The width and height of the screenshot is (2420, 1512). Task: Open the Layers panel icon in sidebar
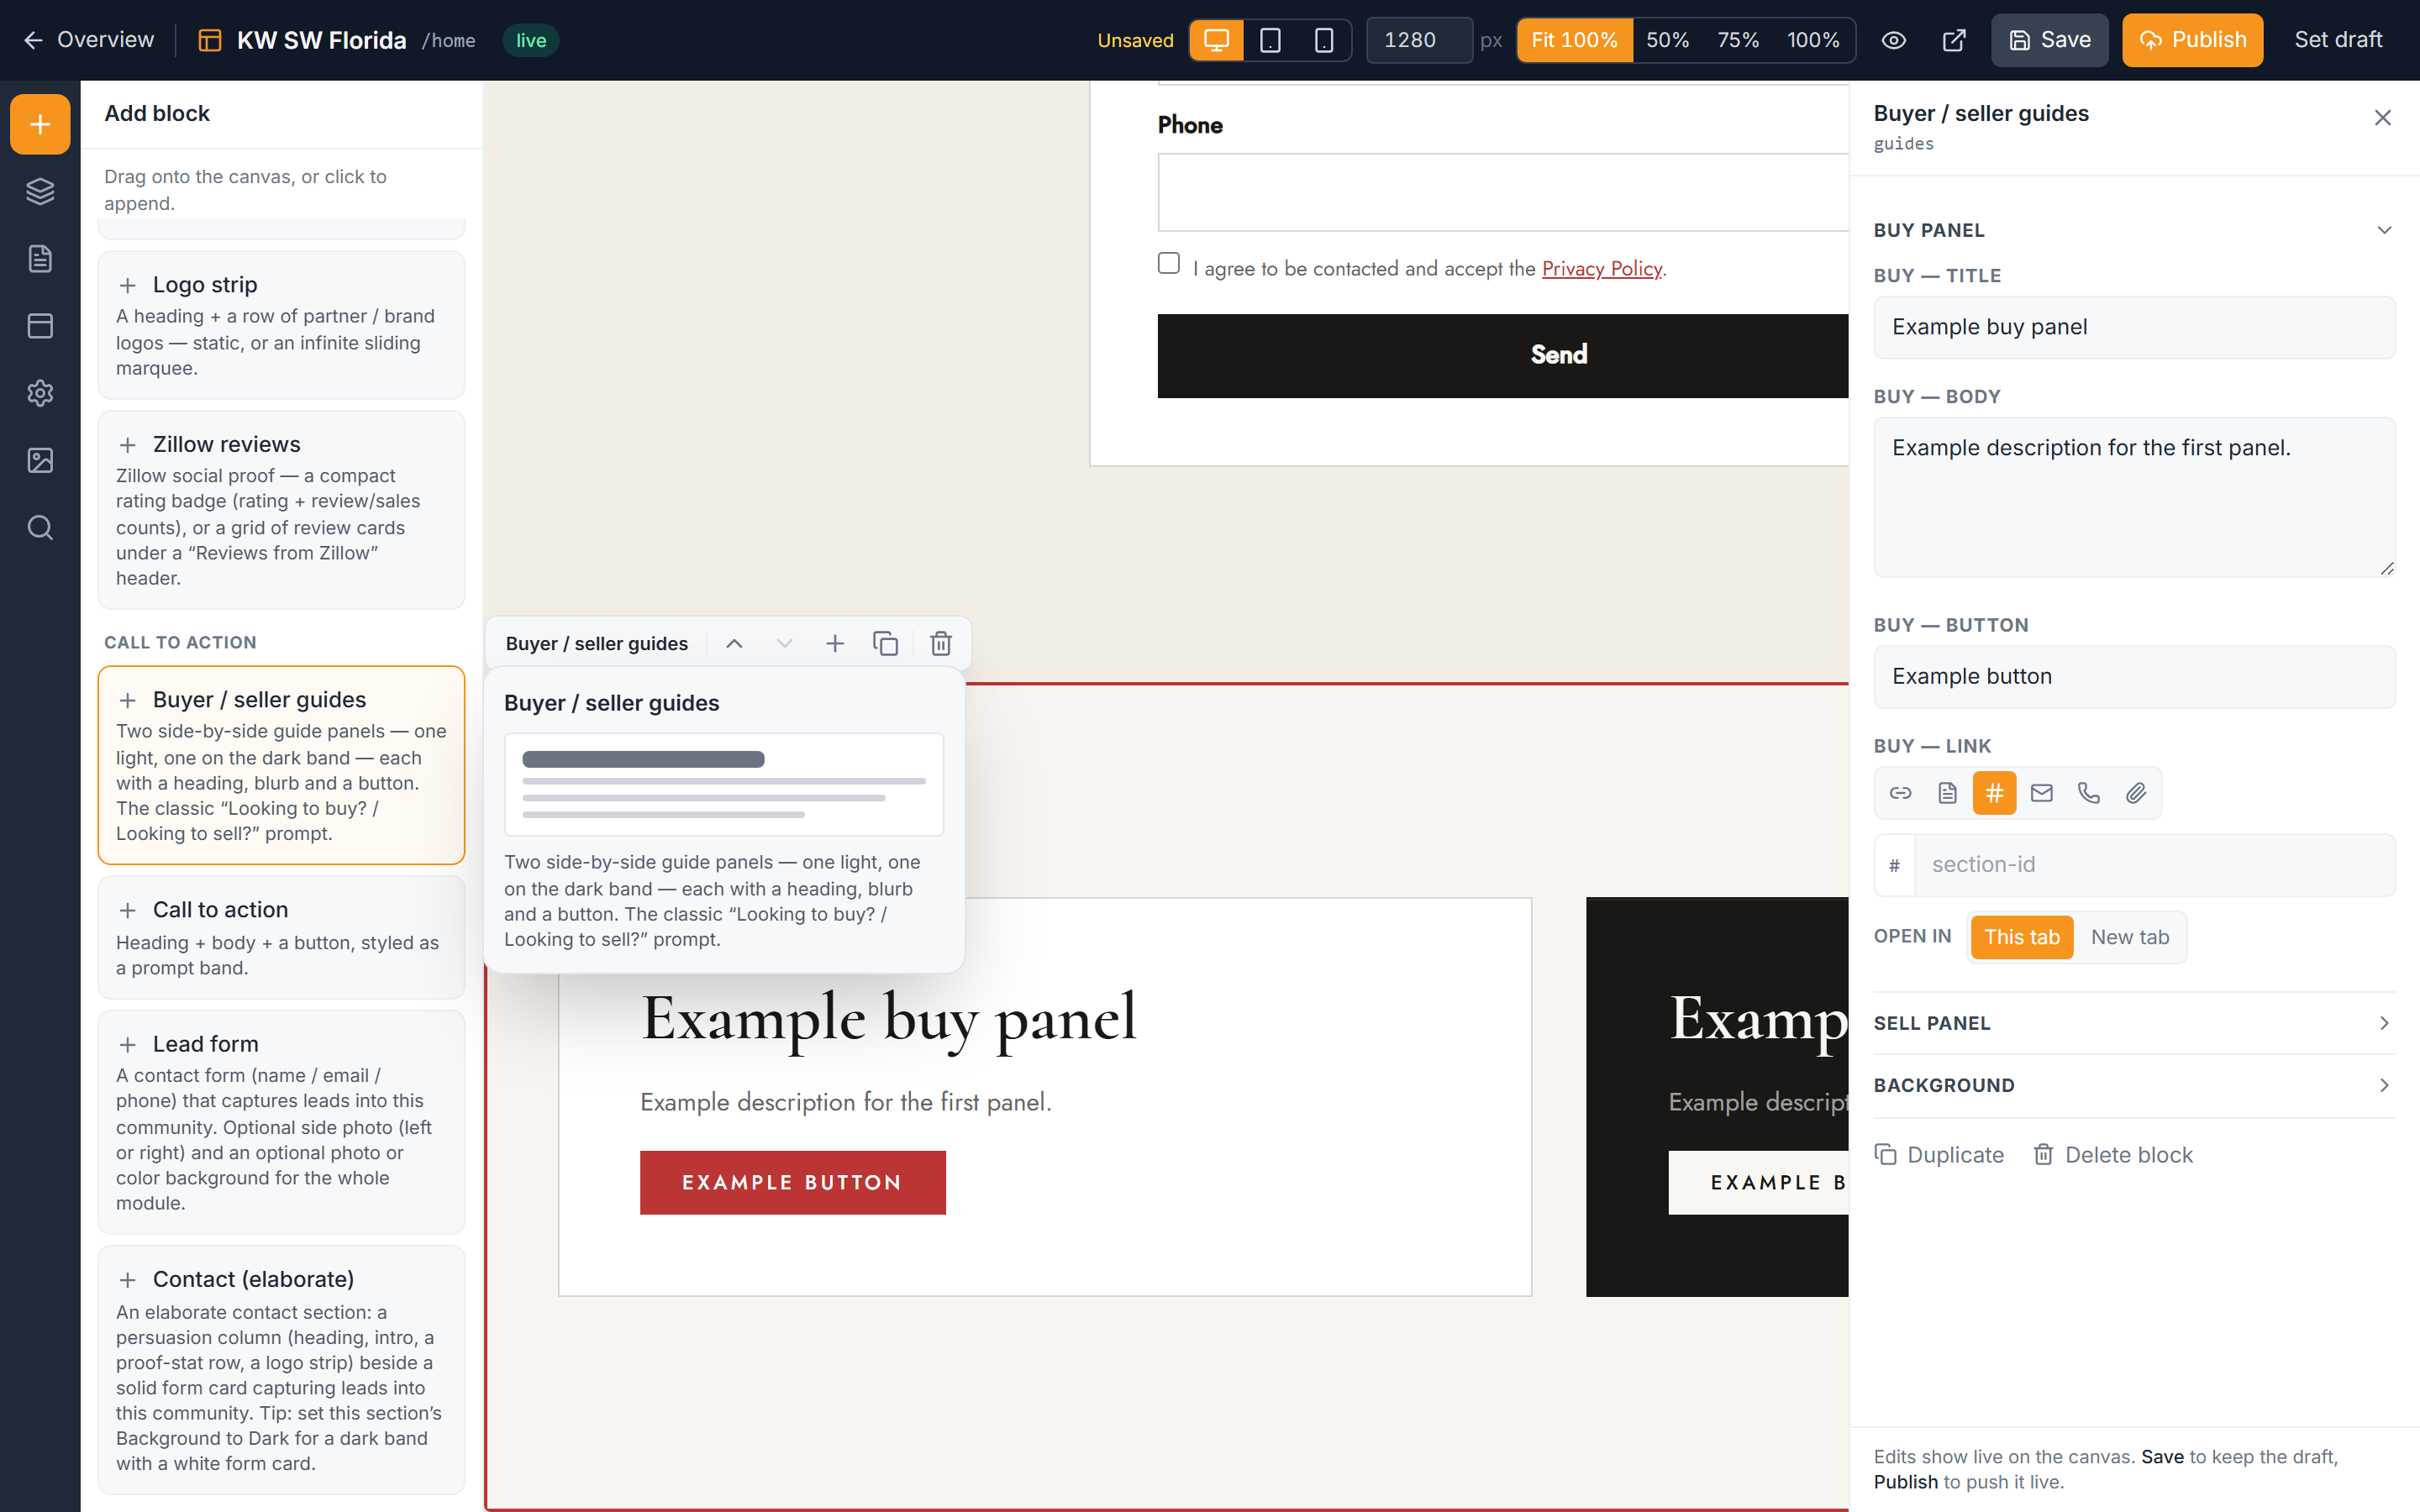(x=40, y=191)
